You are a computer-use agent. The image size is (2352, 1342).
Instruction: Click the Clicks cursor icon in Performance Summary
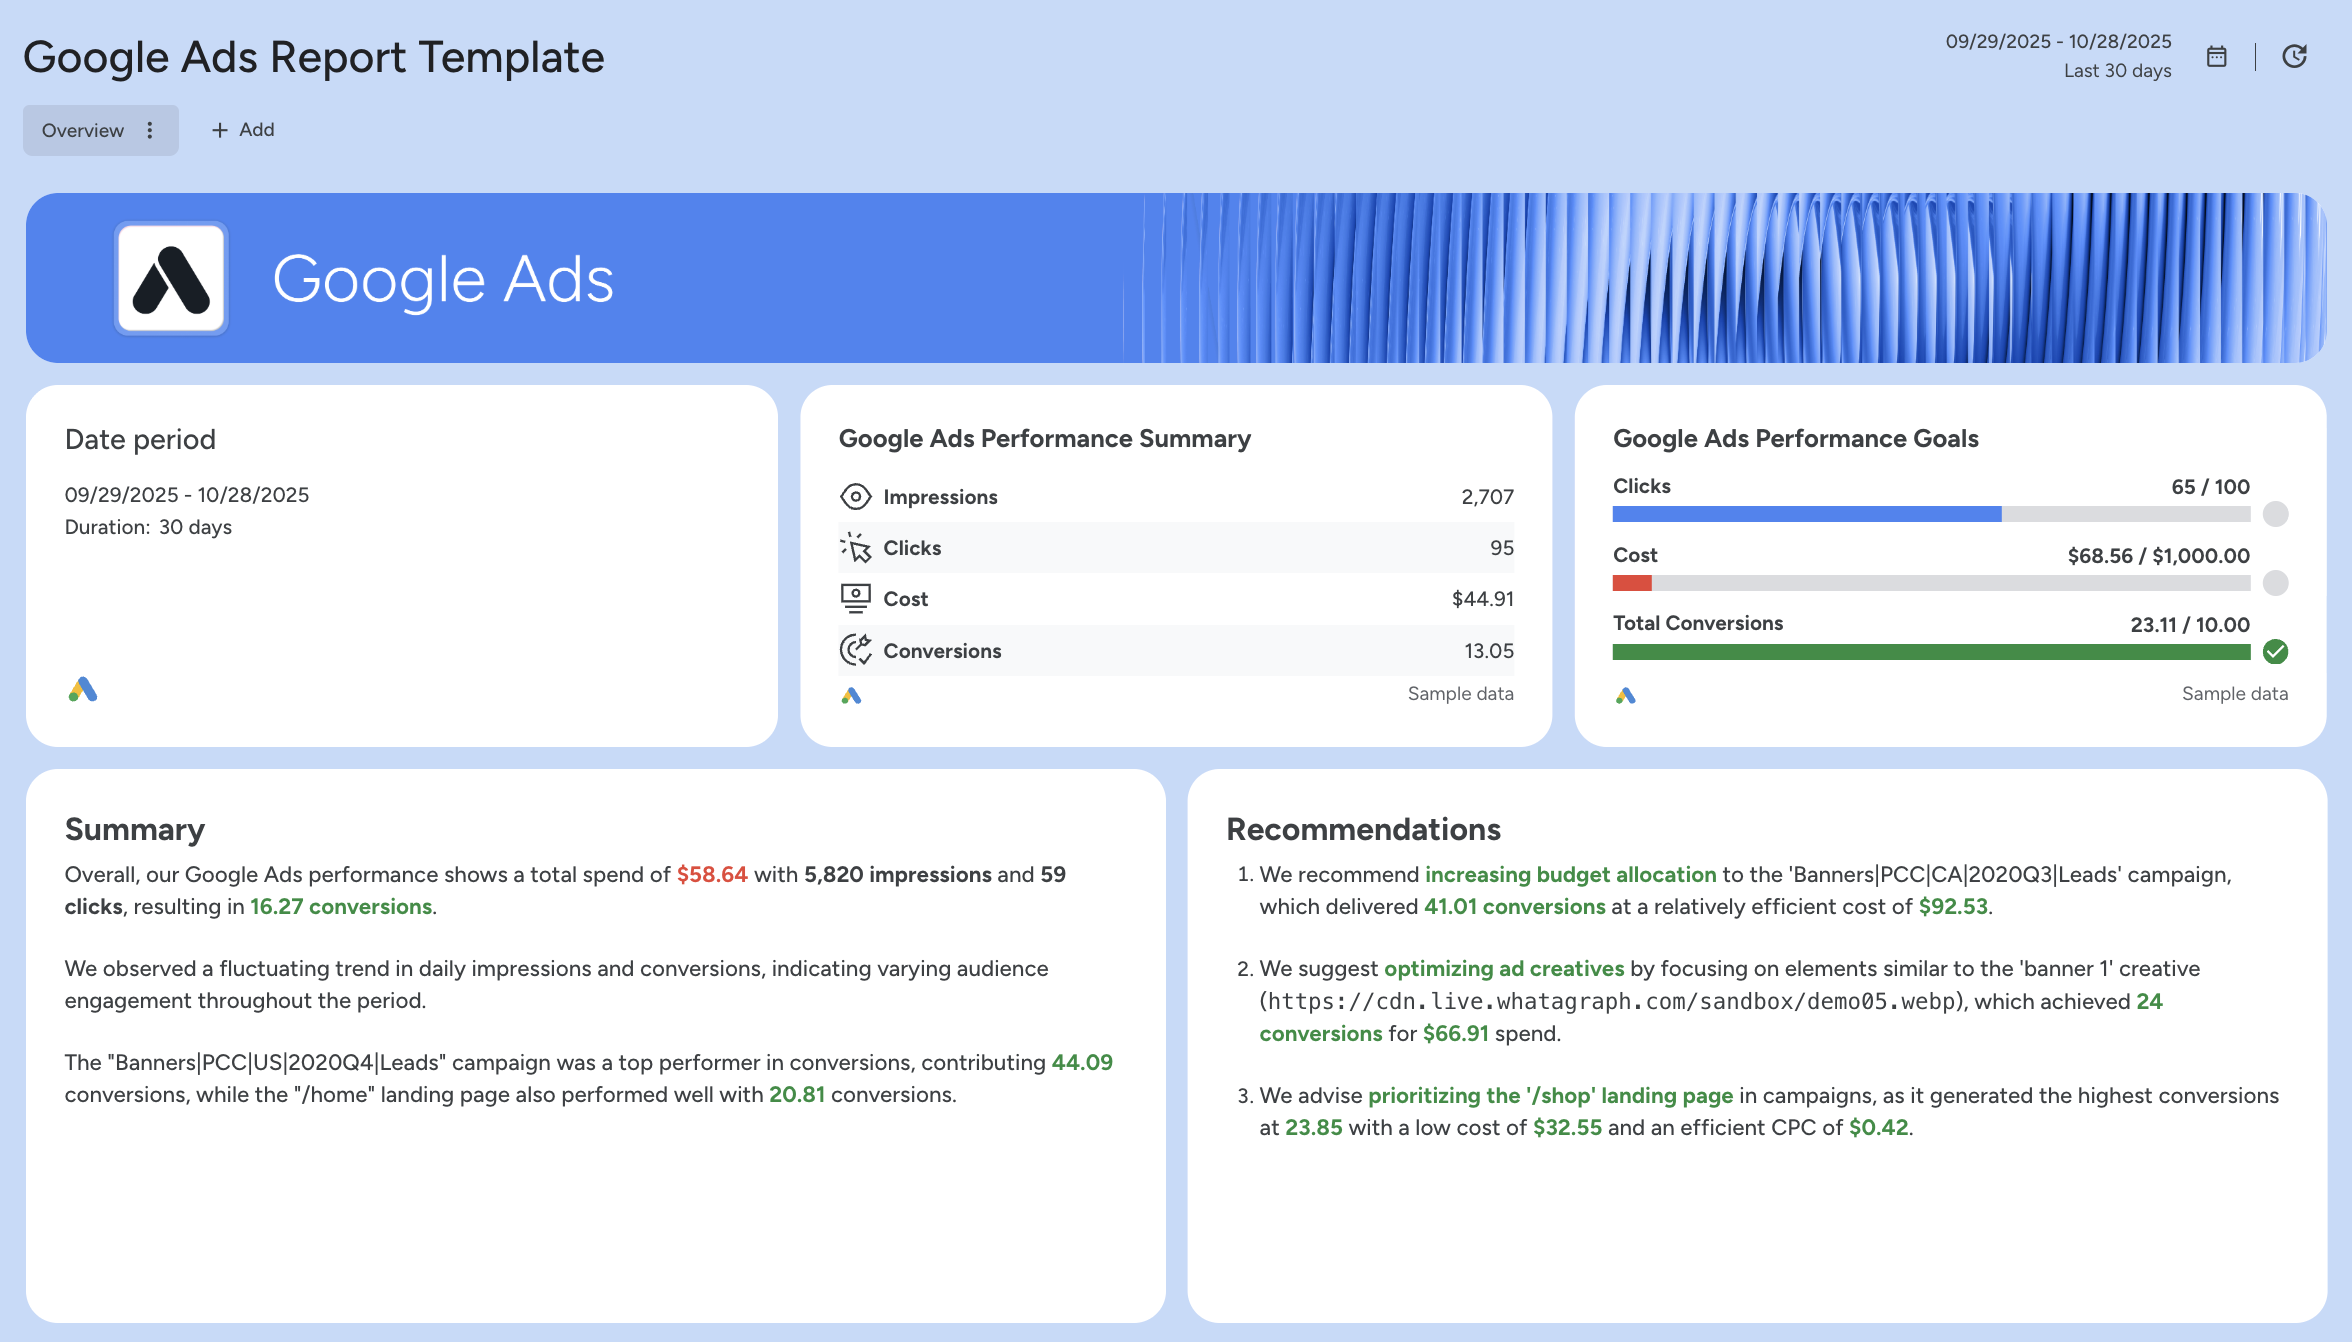coord(855,547)
